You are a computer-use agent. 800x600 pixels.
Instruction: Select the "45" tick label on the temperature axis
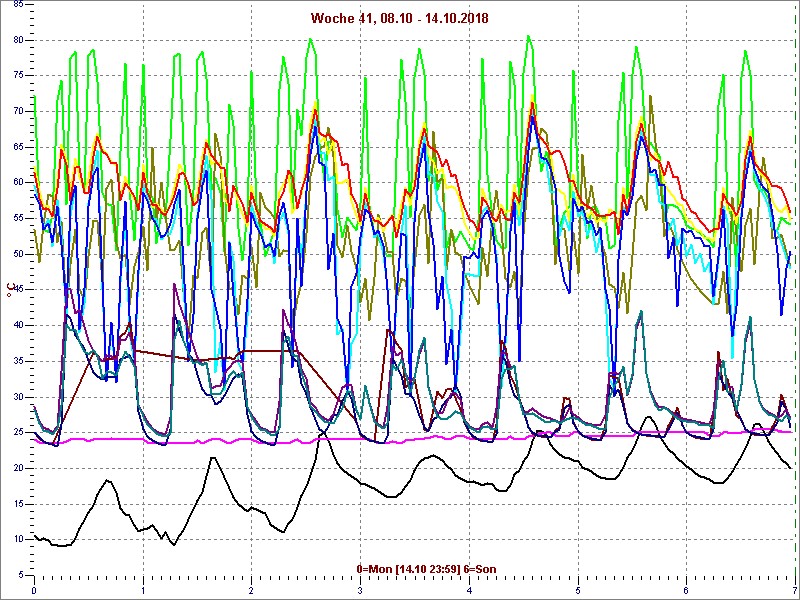[x=18, y=290]
